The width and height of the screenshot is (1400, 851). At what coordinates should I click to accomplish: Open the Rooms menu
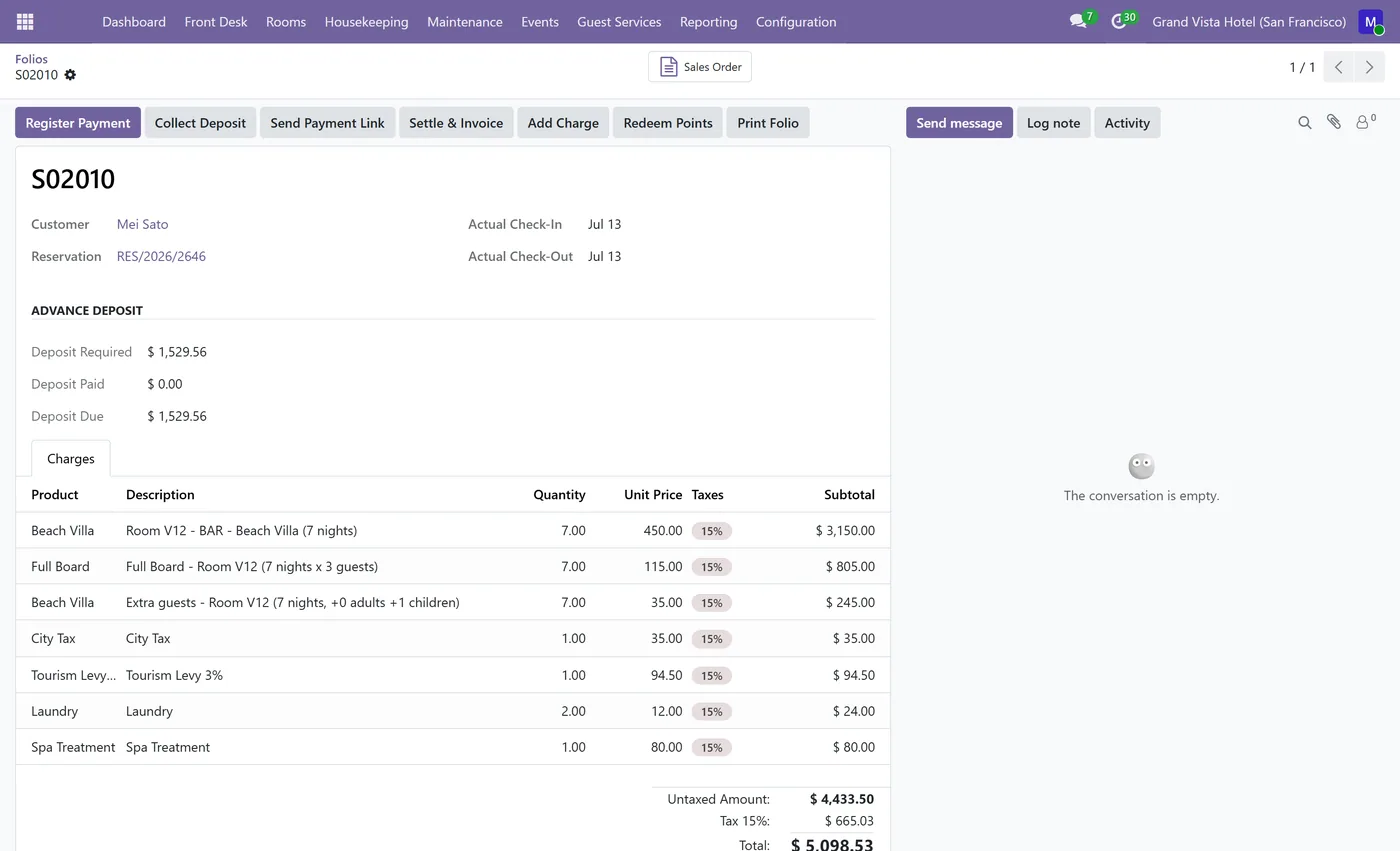pos(286,21)
